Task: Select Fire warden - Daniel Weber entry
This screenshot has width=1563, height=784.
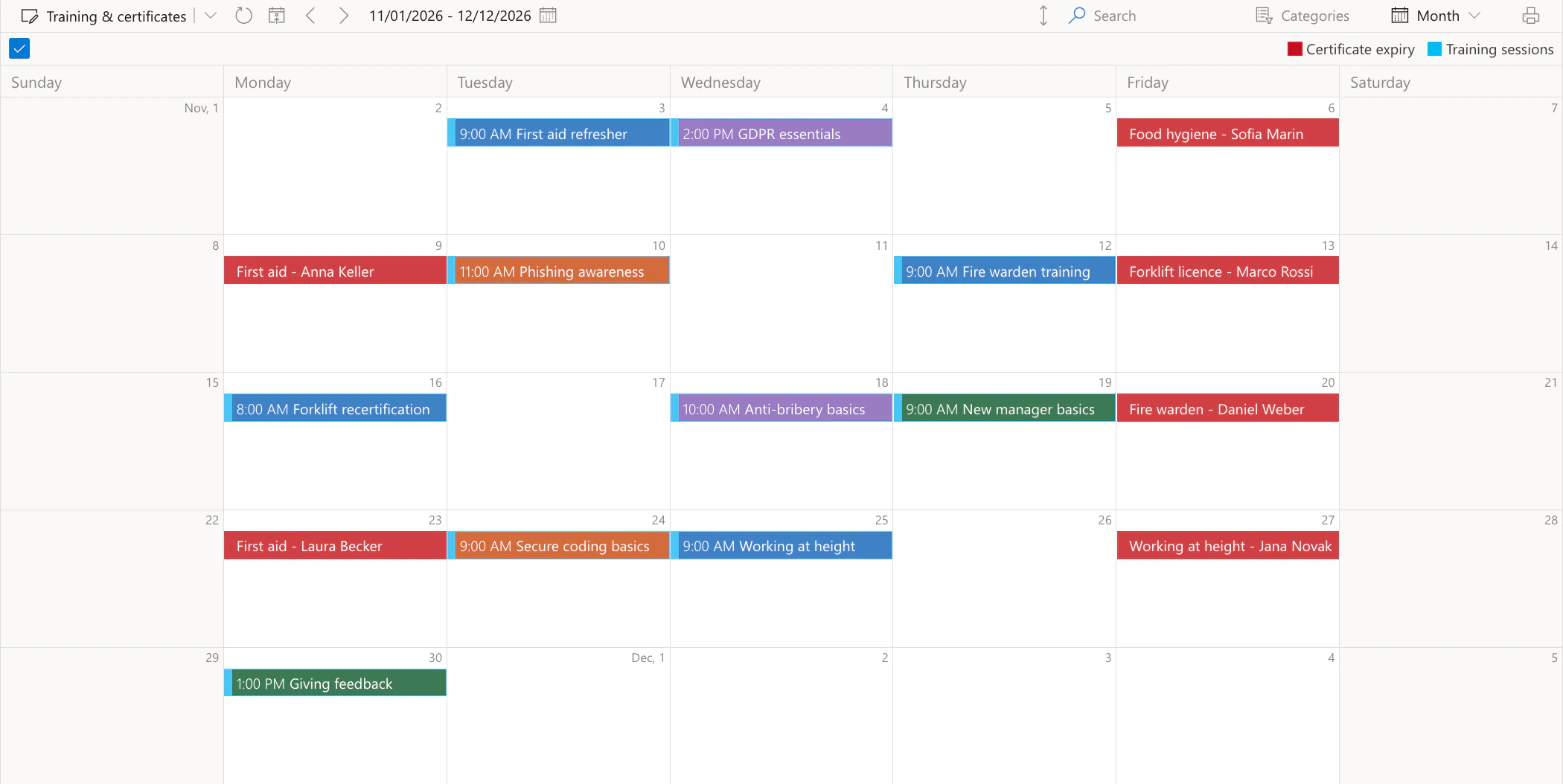Action: 1227,408
